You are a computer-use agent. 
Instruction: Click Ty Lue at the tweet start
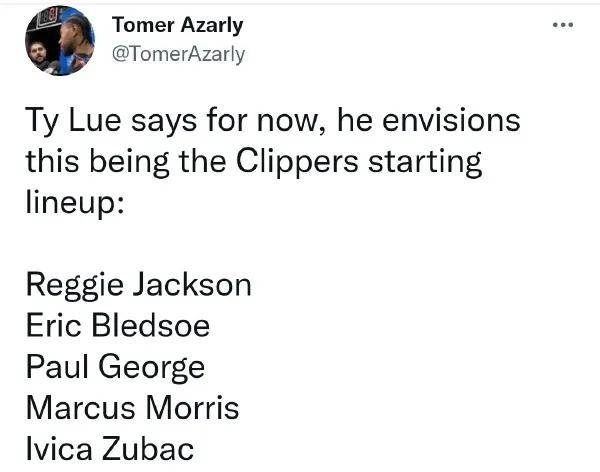point(73,121)
